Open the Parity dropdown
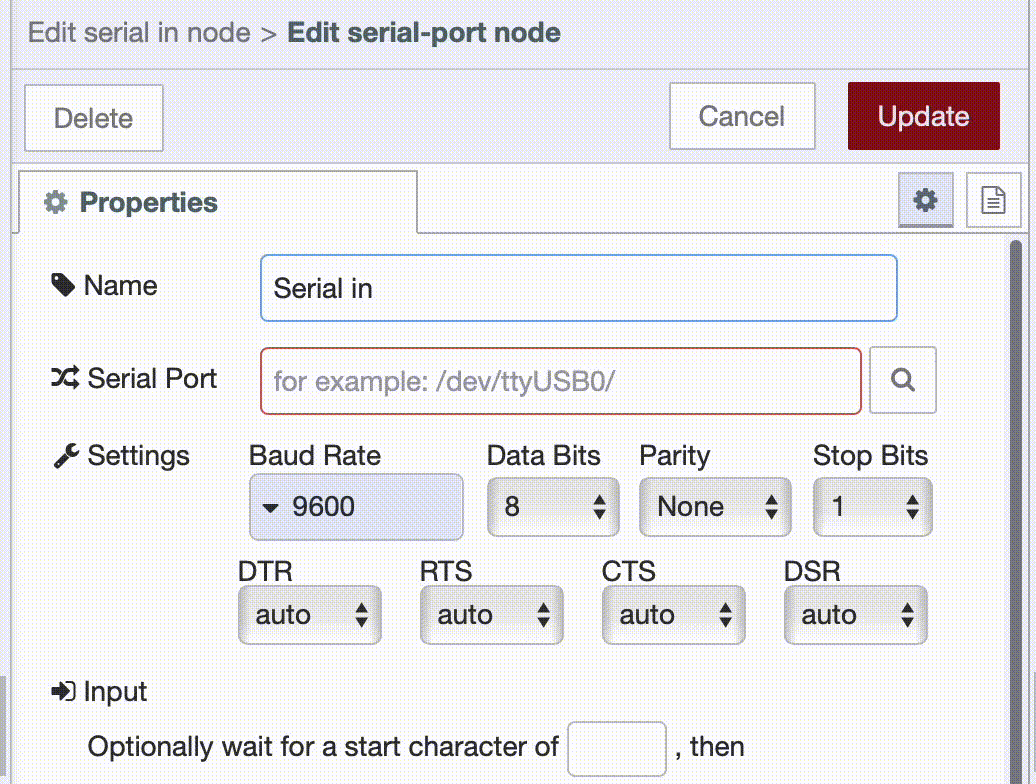Image resolution: width=1036 pixels, height=784 pixels. (714, 507)
